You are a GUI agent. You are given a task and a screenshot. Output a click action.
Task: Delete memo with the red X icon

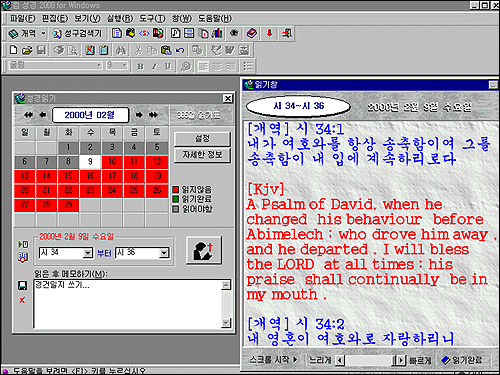tap(22, 300)
